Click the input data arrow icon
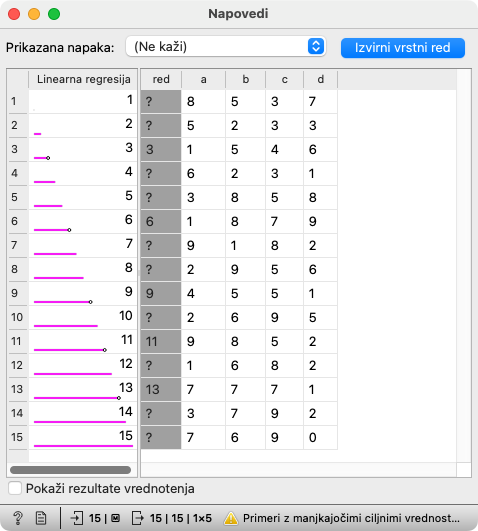This screenshot has width=478, height=531. pyautogui.click(x=77, y=518)
